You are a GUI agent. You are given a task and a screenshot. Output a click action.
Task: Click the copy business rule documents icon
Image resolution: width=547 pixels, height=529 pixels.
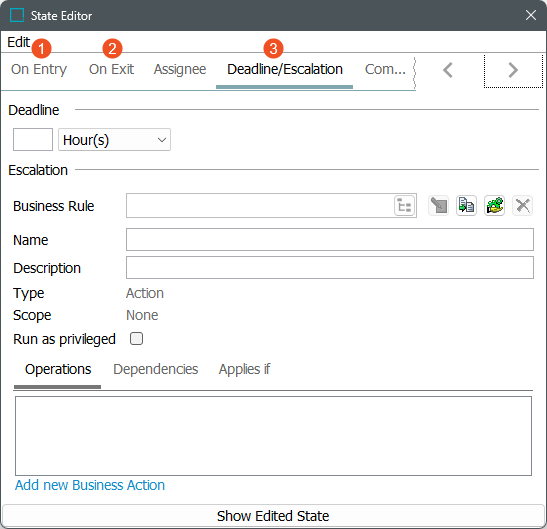point(466,206)
